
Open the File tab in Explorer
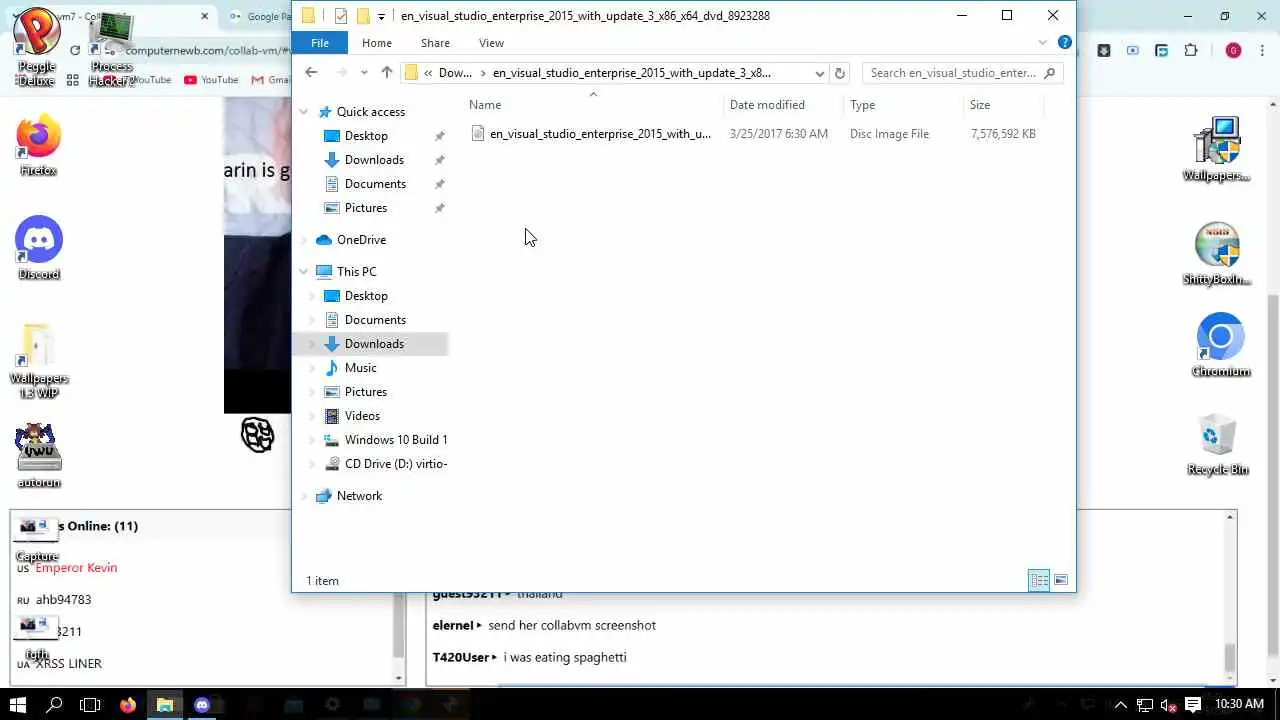tap(320, 43)
